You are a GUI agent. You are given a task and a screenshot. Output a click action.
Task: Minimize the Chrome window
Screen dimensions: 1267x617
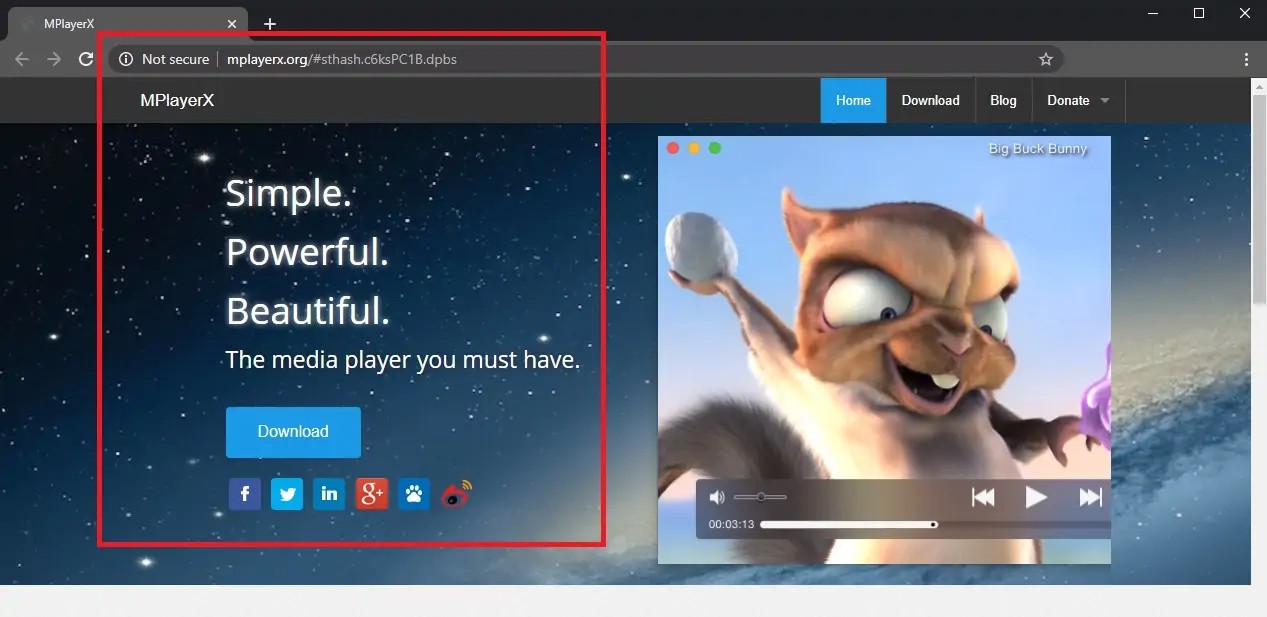pyautogui.click(x=1151, y=13)
